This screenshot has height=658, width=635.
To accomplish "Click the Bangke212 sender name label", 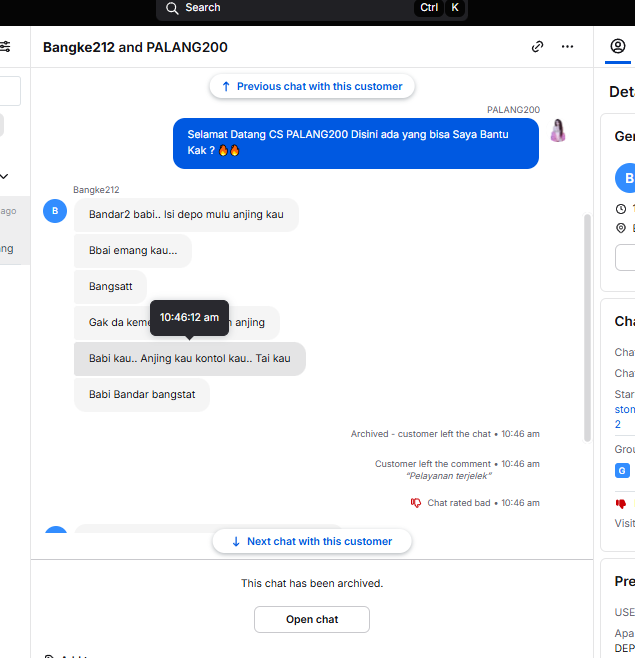I will coord(96,190).
